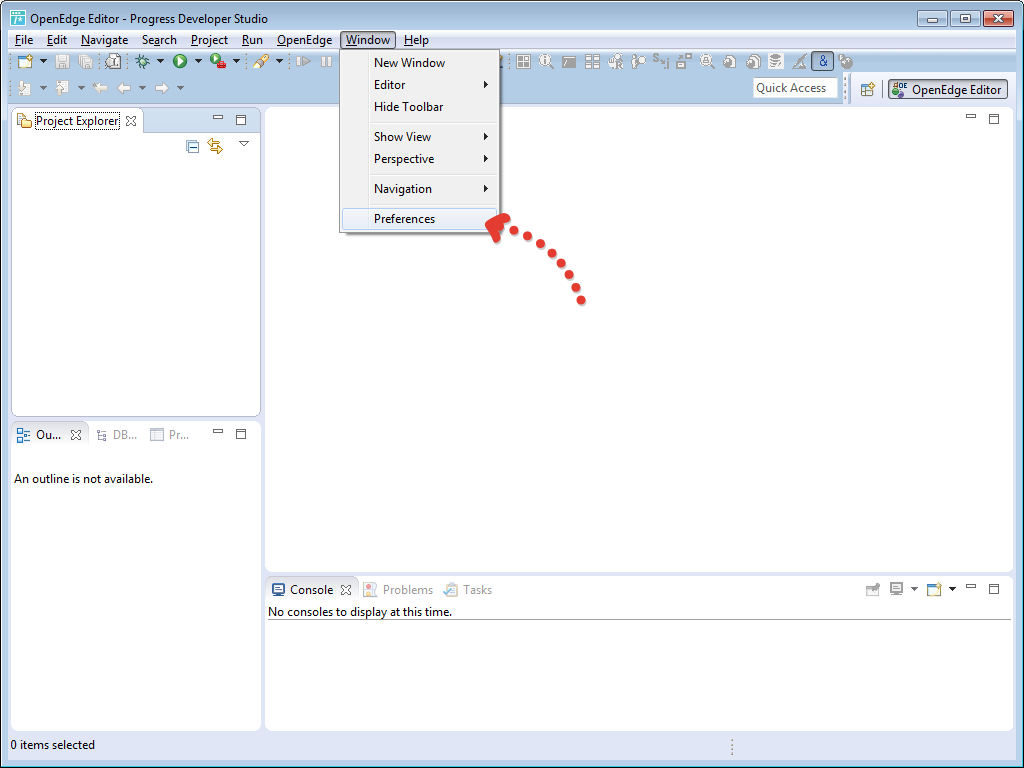Viewport: 1024px width, 768px height.
Task: Select Preferences in the Window menu
Action: pyautogui.click(x=419, y=219)
